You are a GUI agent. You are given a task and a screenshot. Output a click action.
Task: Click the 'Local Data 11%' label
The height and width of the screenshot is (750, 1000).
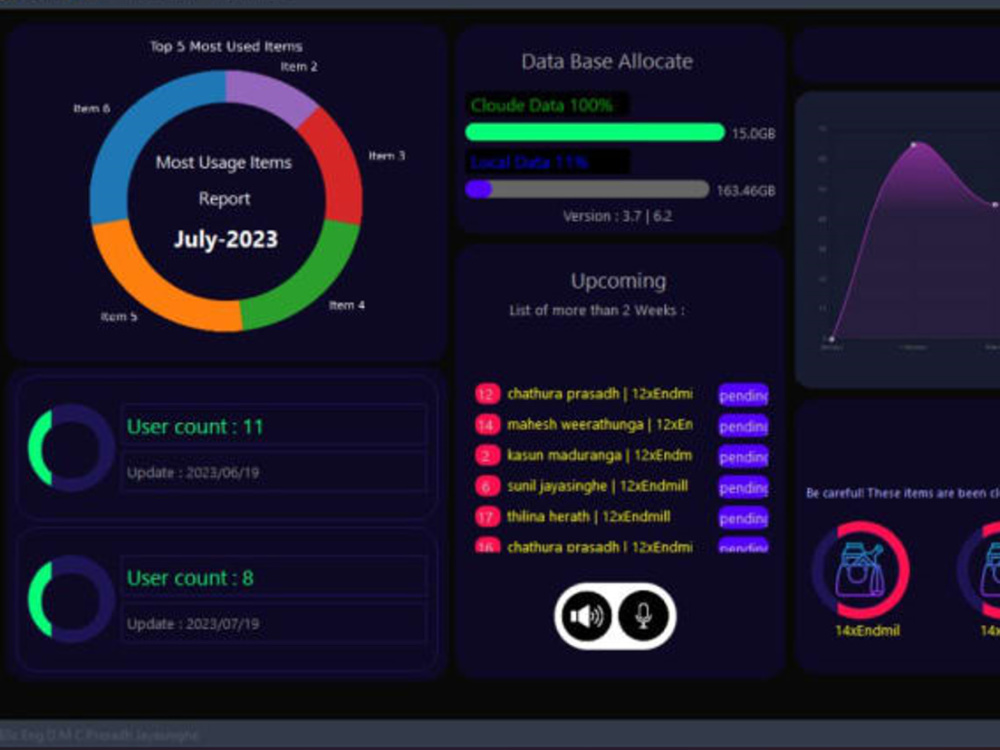point(529,162)
